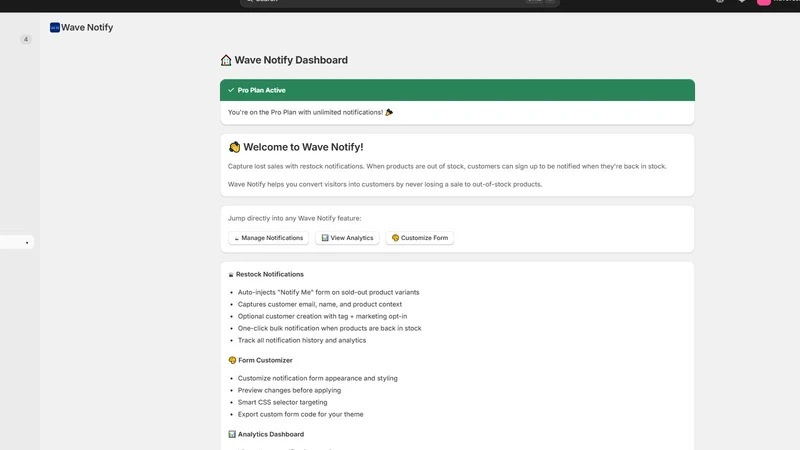800x450 pixels.
Task: Click "Jump directly into any Wave Notify feature" text
Action: [x=294, y=218]
